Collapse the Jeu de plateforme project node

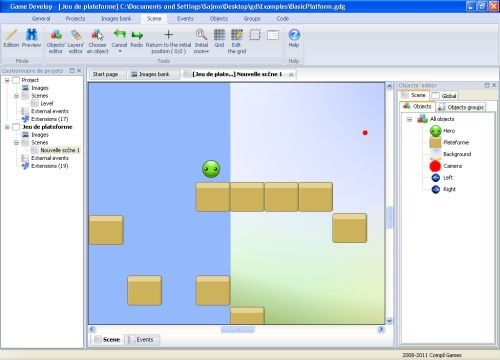point(7,127)
